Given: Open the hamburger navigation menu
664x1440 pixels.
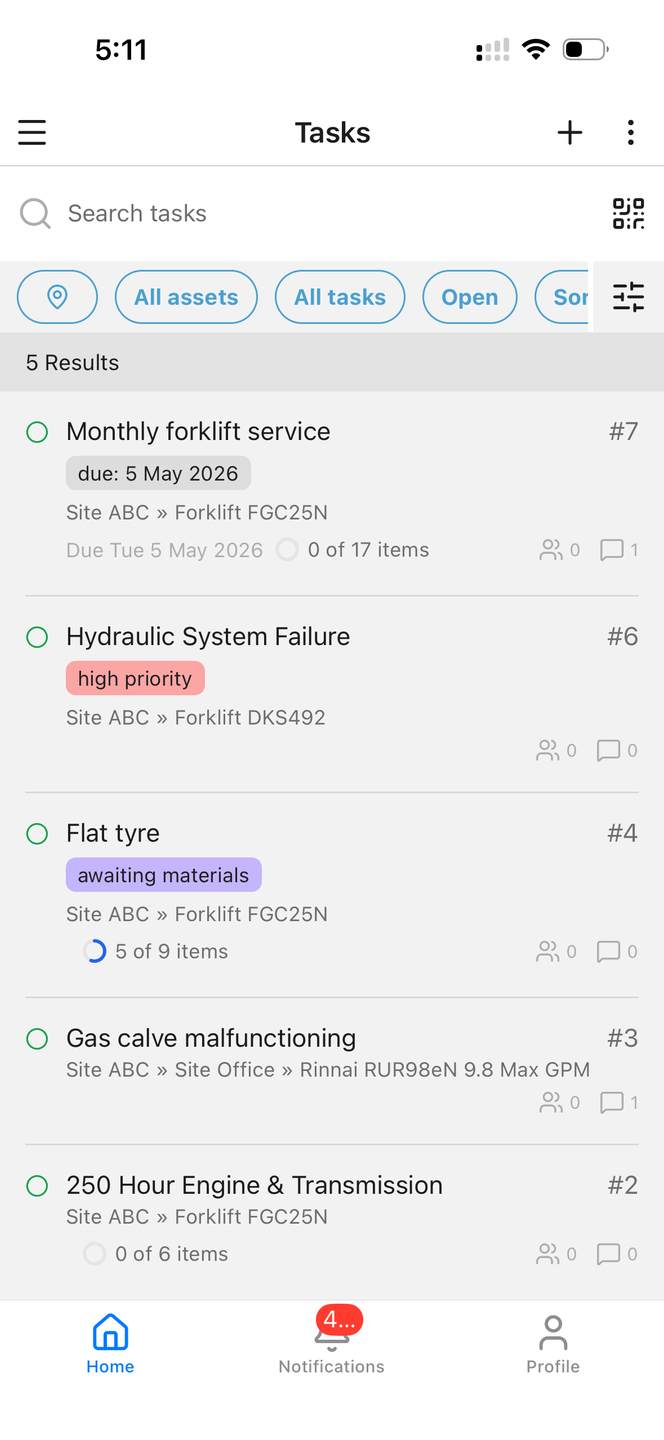Looking at the screenshot, I should [32, 133].
